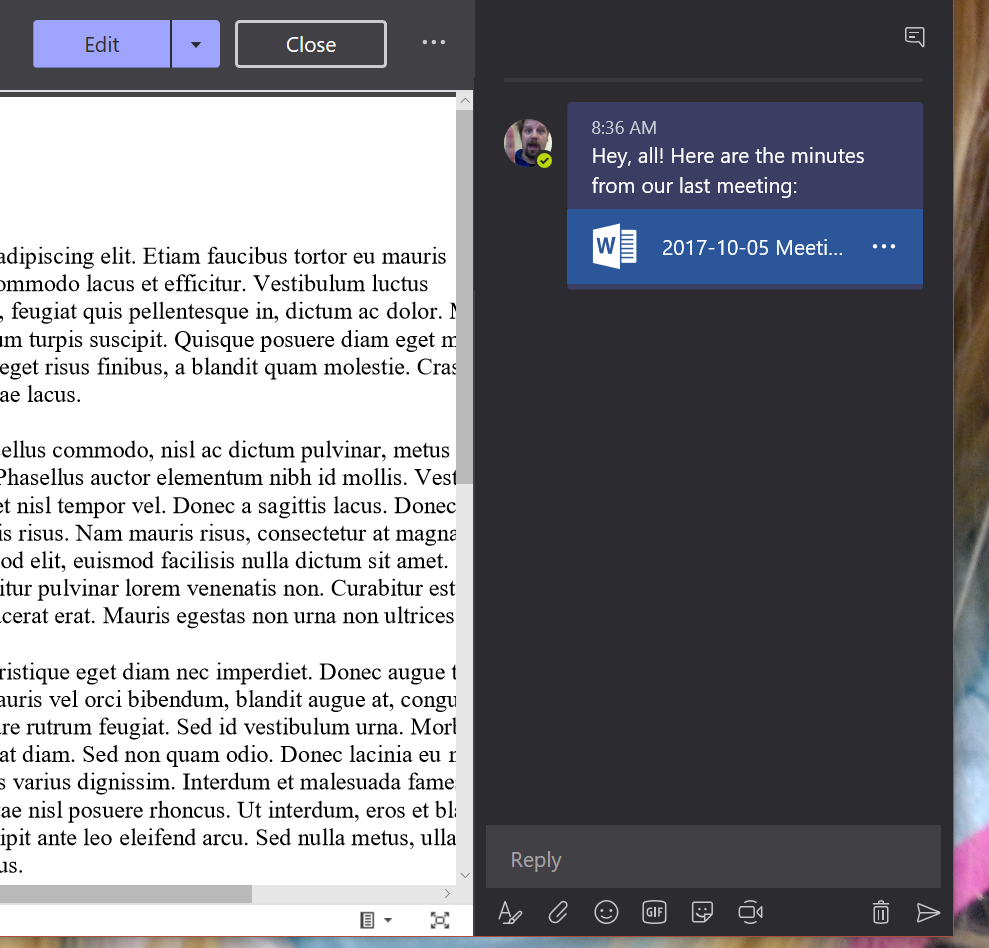
Task: Toggle the conversation pane icon
Action: [x=914, y=37]
